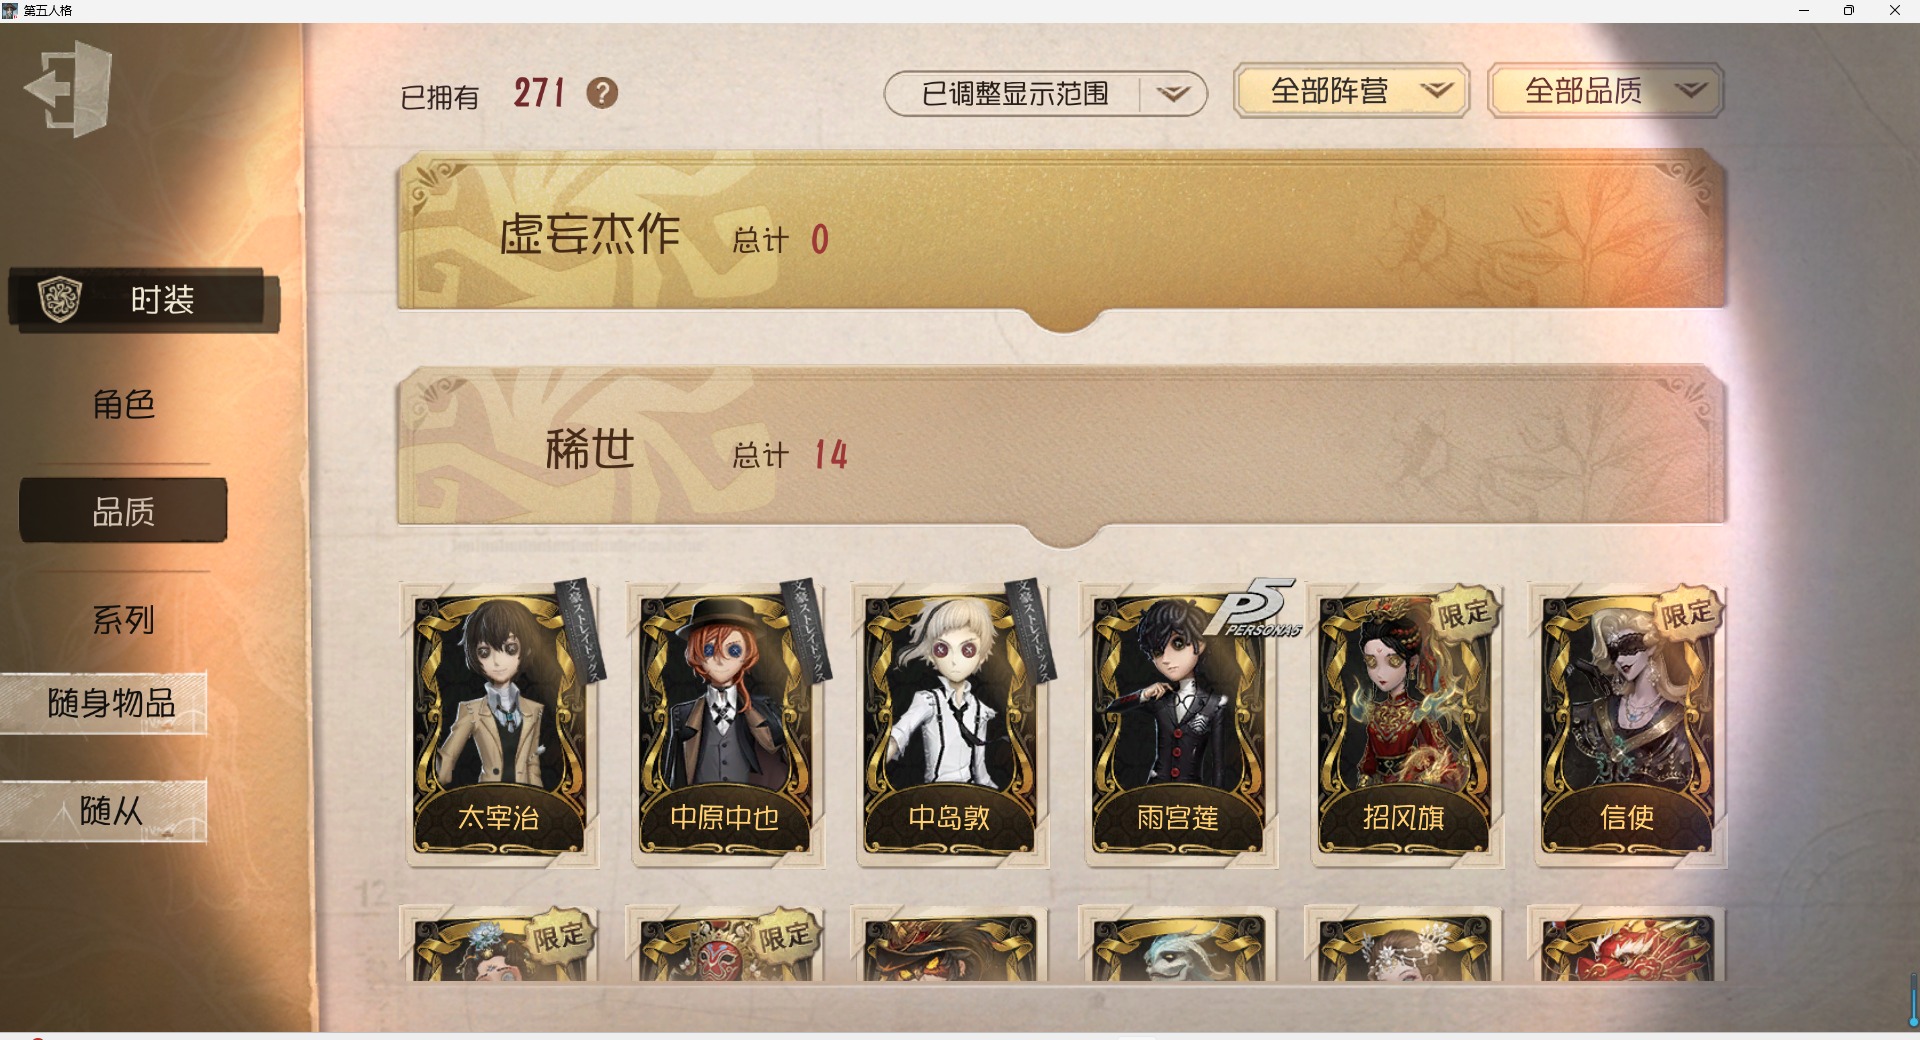The height and width of the screenshot is (1040, 1920).
Task: Select the 招风旗 limited costume card
Action: coord(1404,725)
